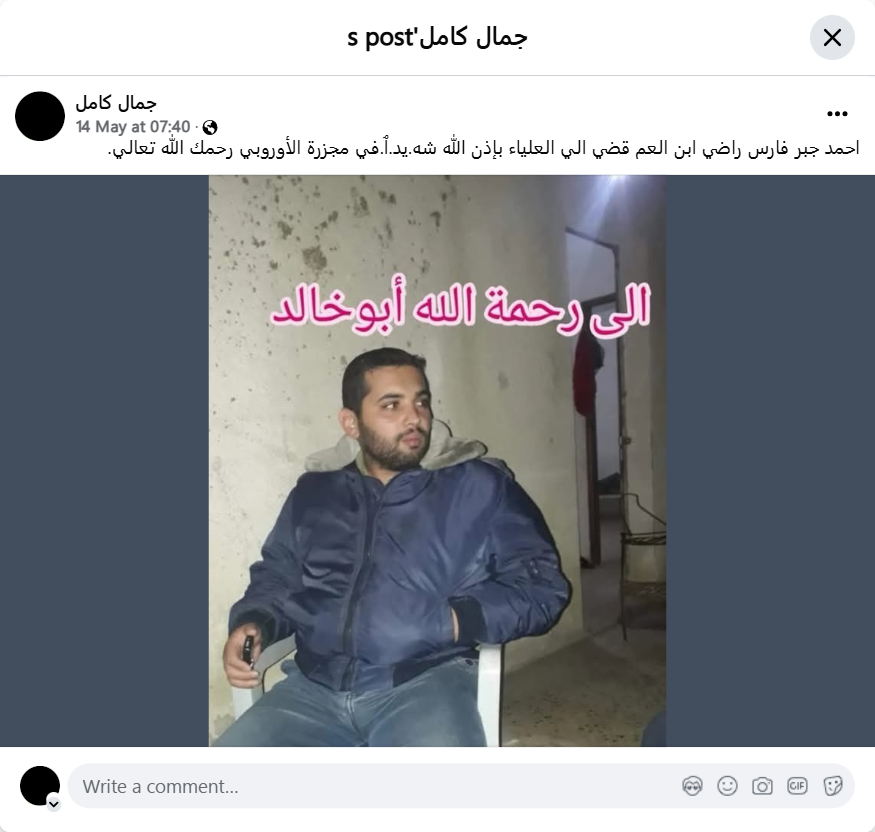The width and height of the screenshot is (875, 832).
Task: Expand the commenting identity chevron on avatar
Action: 54,804
